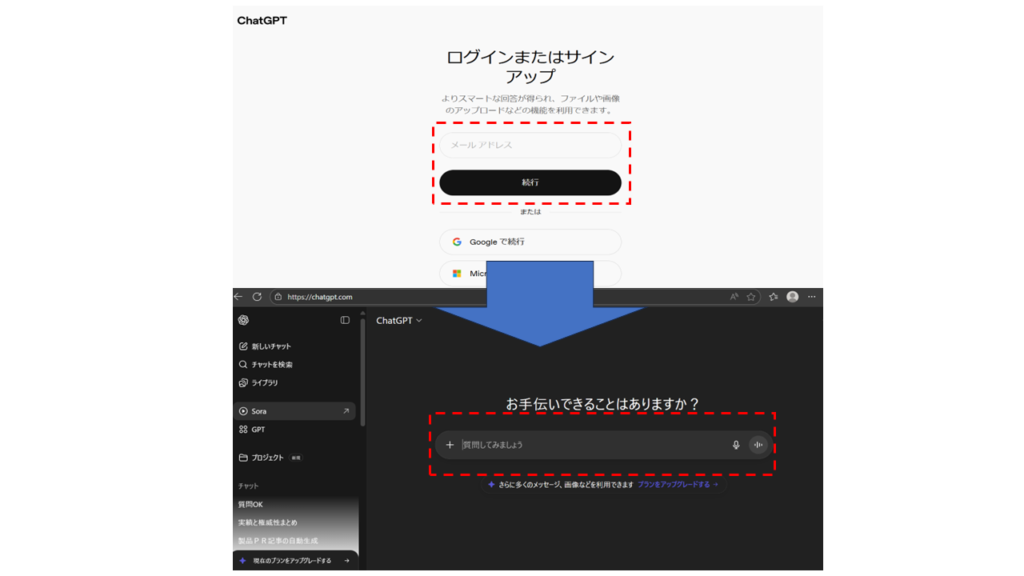Start a new chat via 新しいチャット
1024x576 pixels.
coord(270,346)
